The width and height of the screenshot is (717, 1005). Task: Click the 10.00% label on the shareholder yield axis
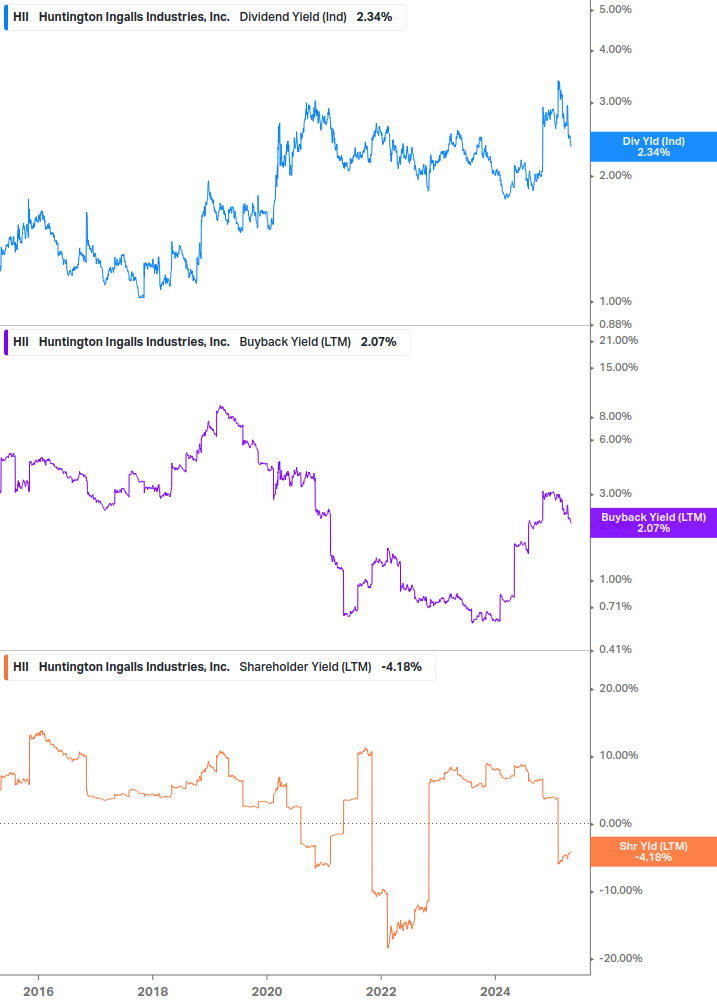618,756
